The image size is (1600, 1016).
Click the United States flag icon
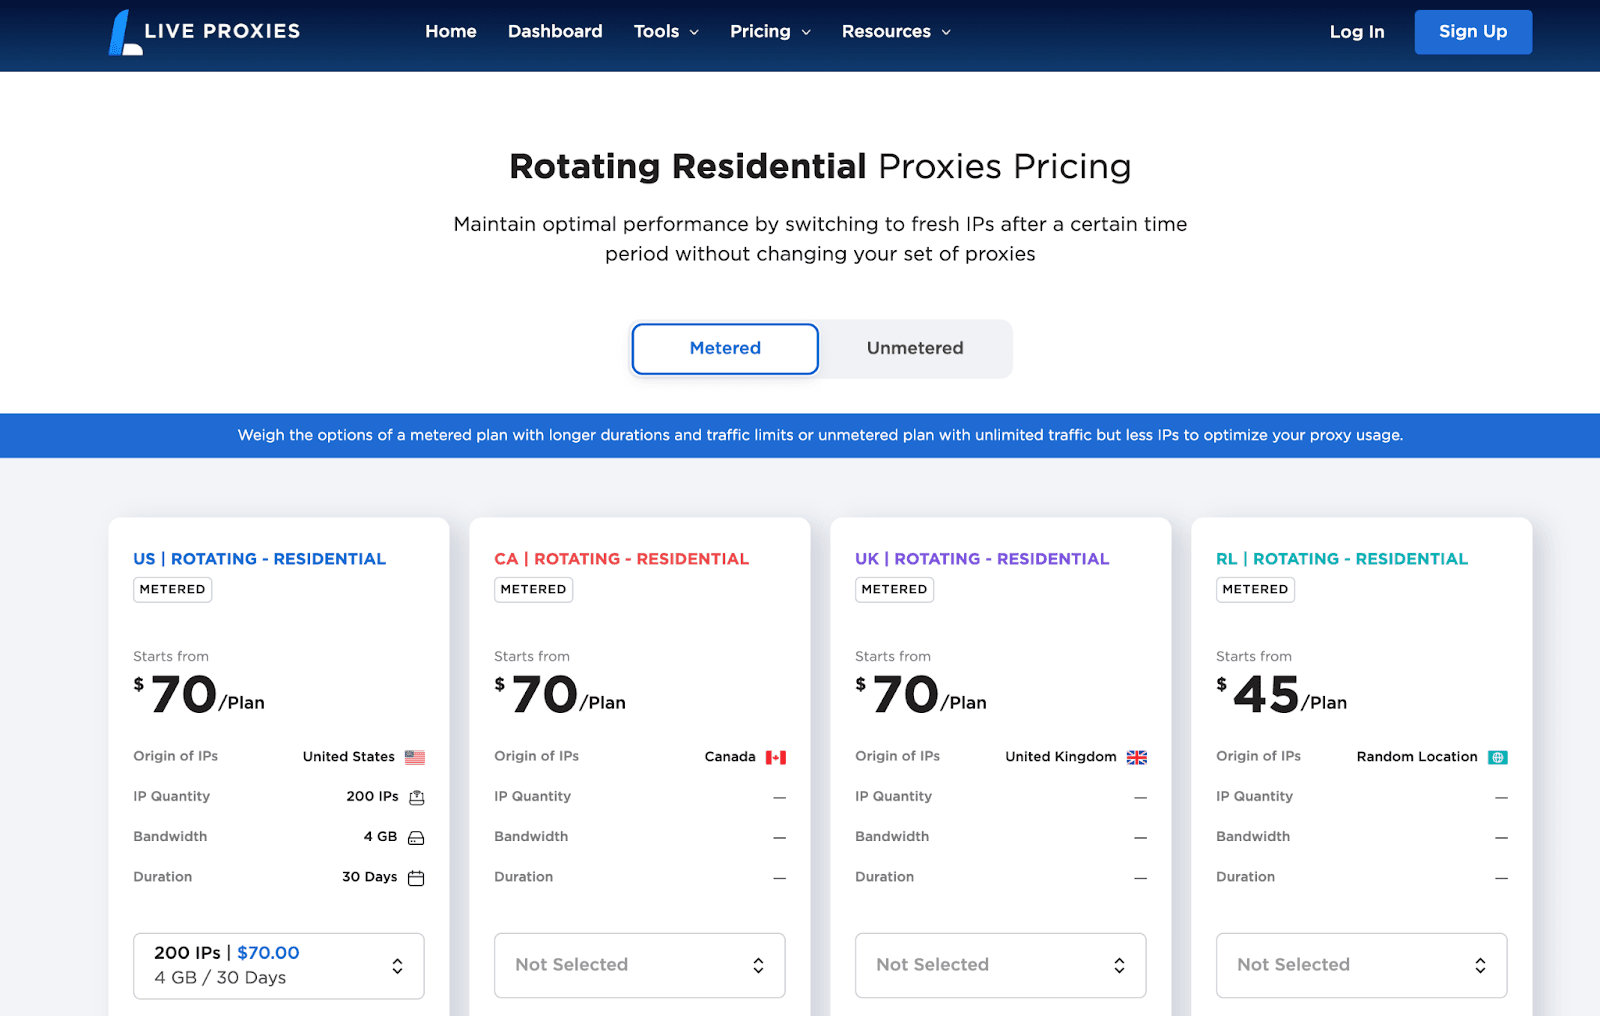pyautogui.click(x=415, y=757)
